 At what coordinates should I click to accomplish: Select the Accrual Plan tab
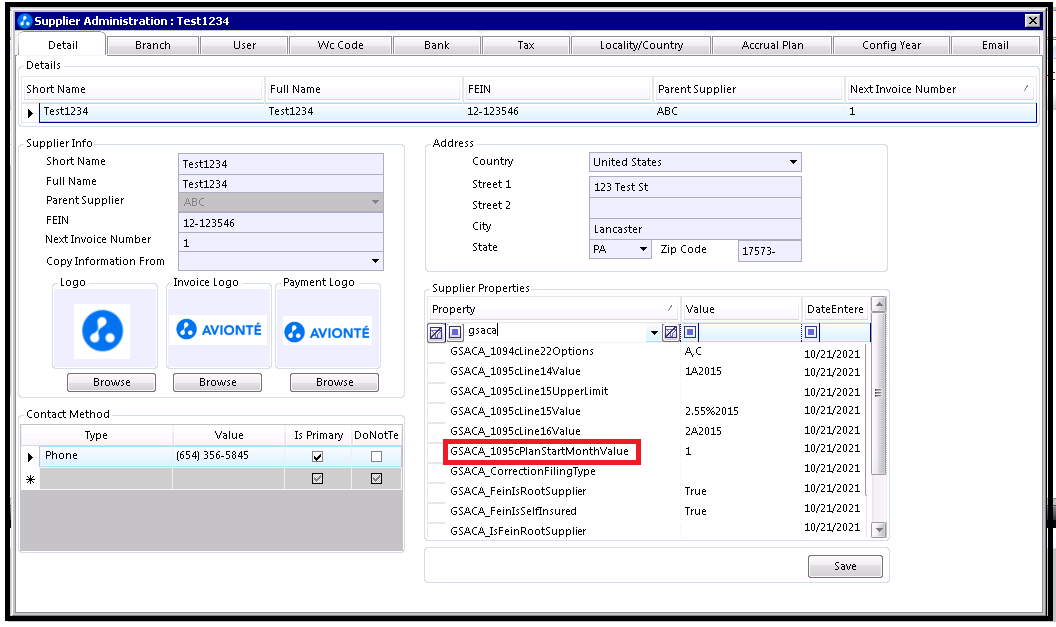point(772,45)
